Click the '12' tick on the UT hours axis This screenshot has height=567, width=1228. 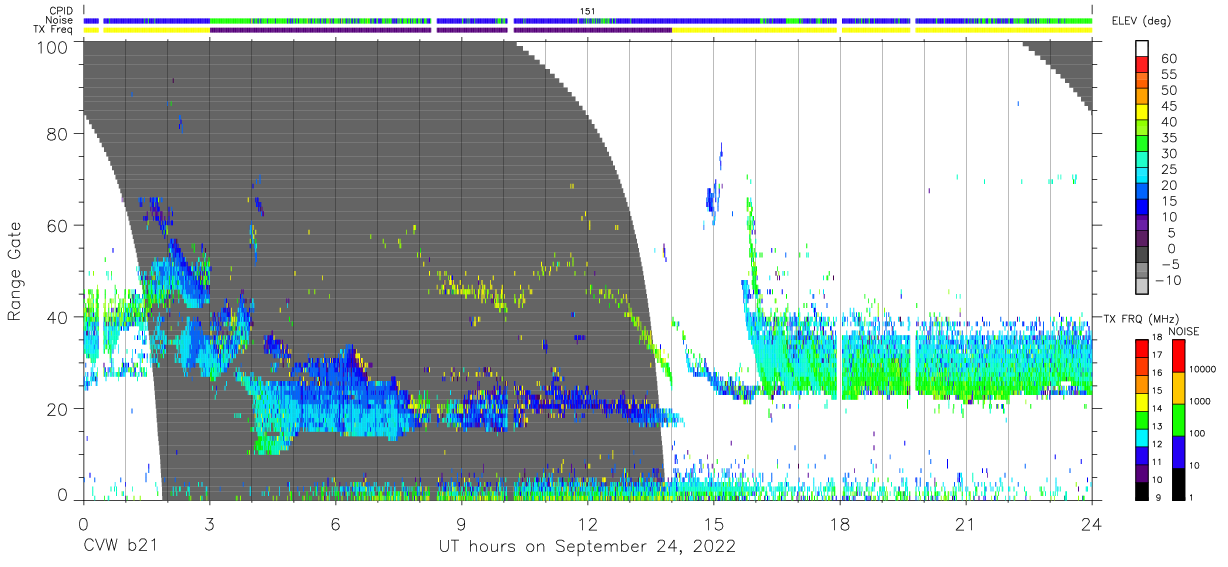[588, 524]
